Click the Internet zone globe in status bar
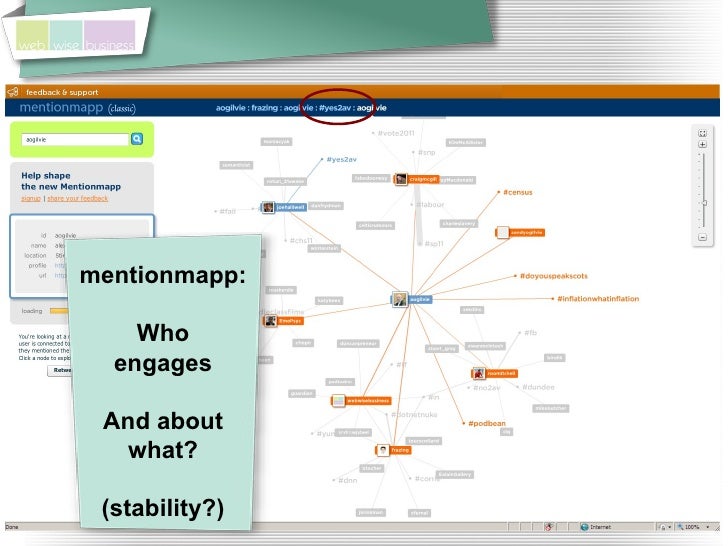728x546 pixels. 585,527
